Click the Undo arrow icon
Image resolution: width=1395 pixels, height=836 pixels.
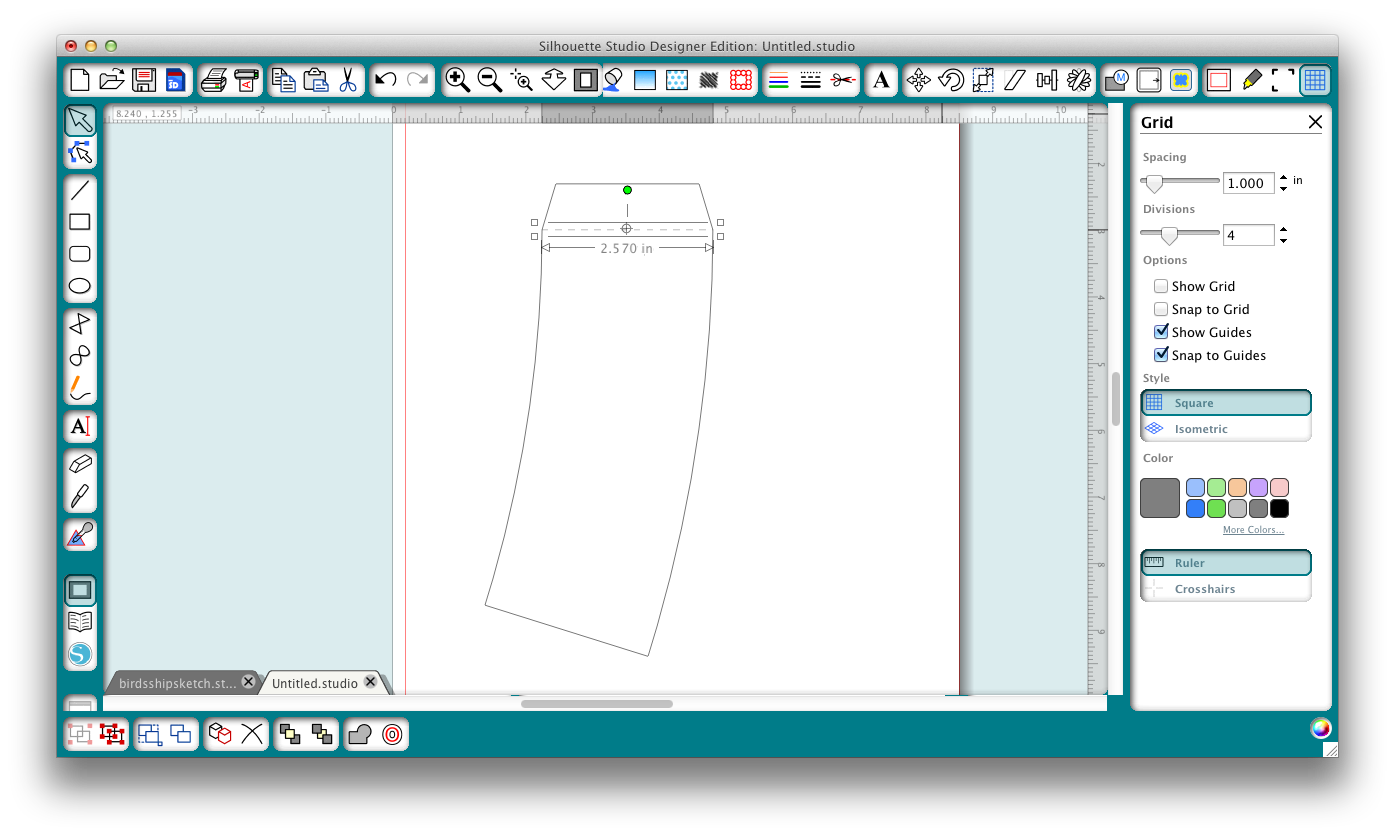[385, 80]
